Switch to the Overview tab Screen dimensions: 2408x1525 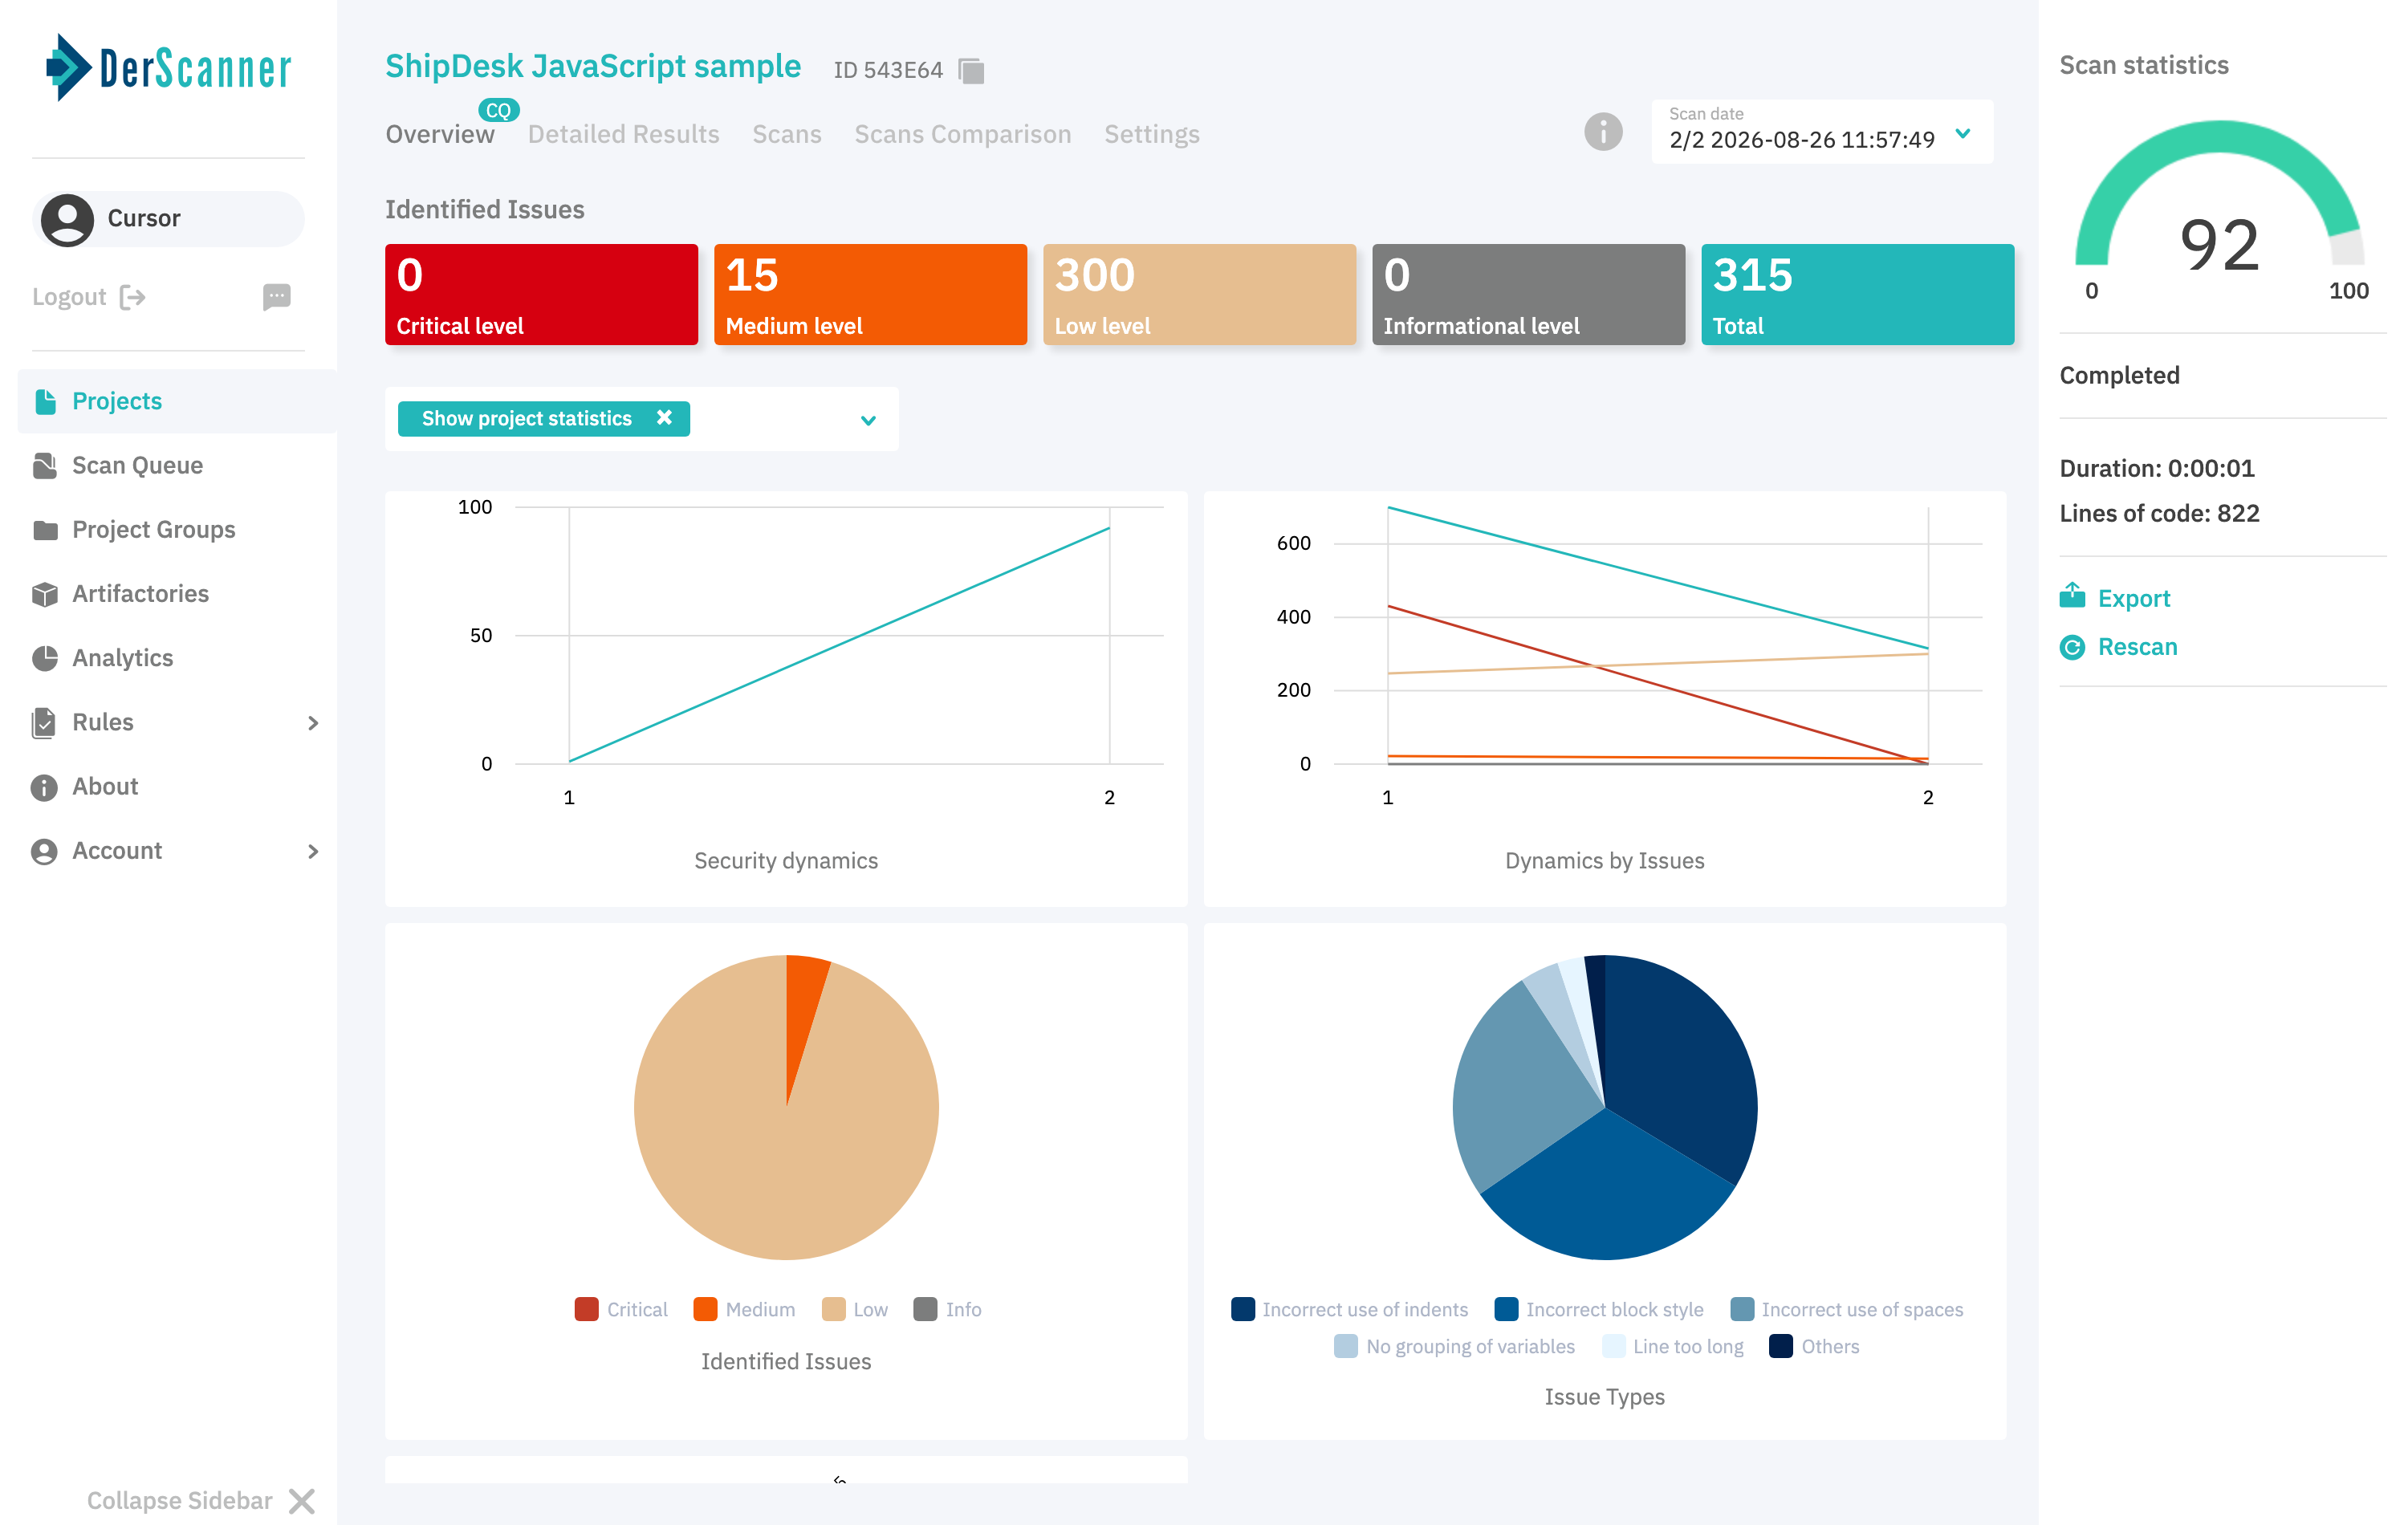coord(440,134)
